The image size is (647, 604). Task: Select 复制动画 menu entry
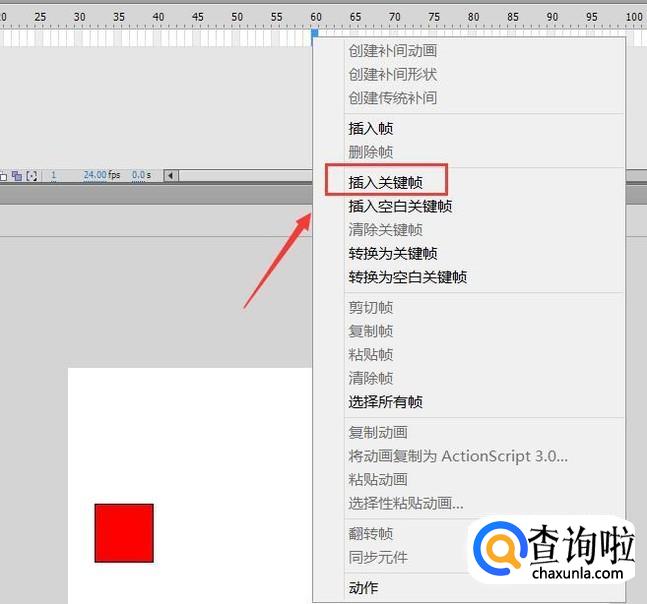[x=378, y=432]
